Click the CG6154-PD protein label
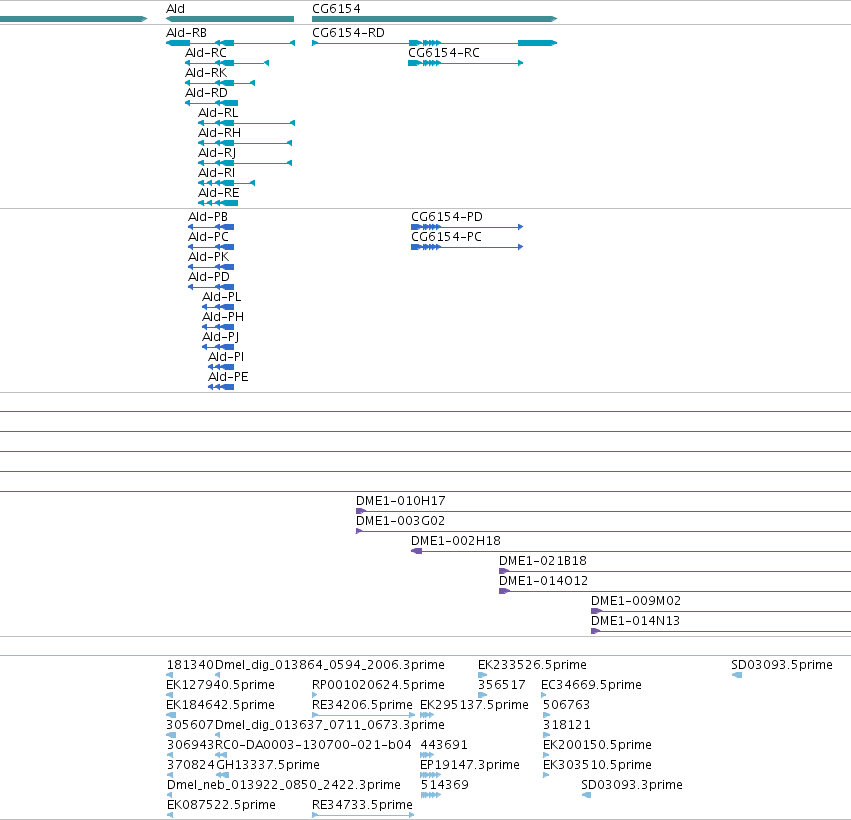Image resolution: width=851 pixels, height=820 pixels. (447, 217)
